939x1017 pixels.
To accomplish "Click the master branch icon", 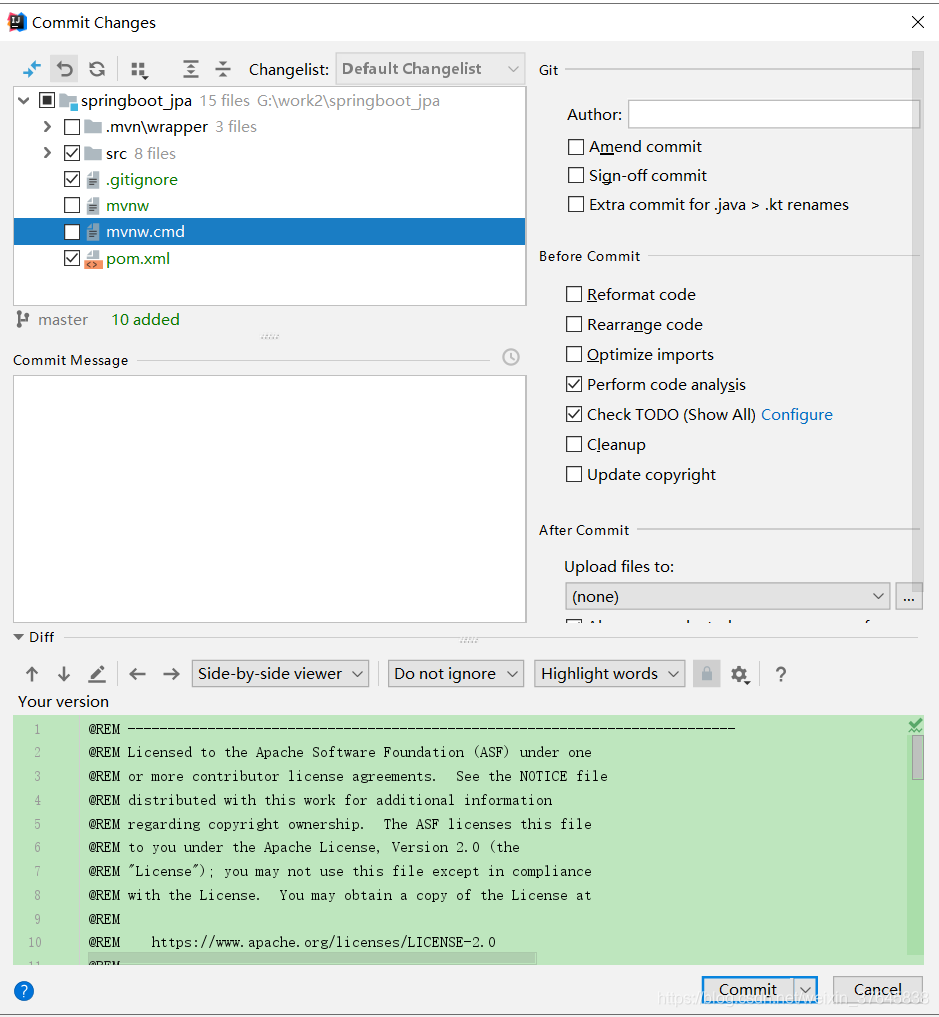I will click(23, 319).
